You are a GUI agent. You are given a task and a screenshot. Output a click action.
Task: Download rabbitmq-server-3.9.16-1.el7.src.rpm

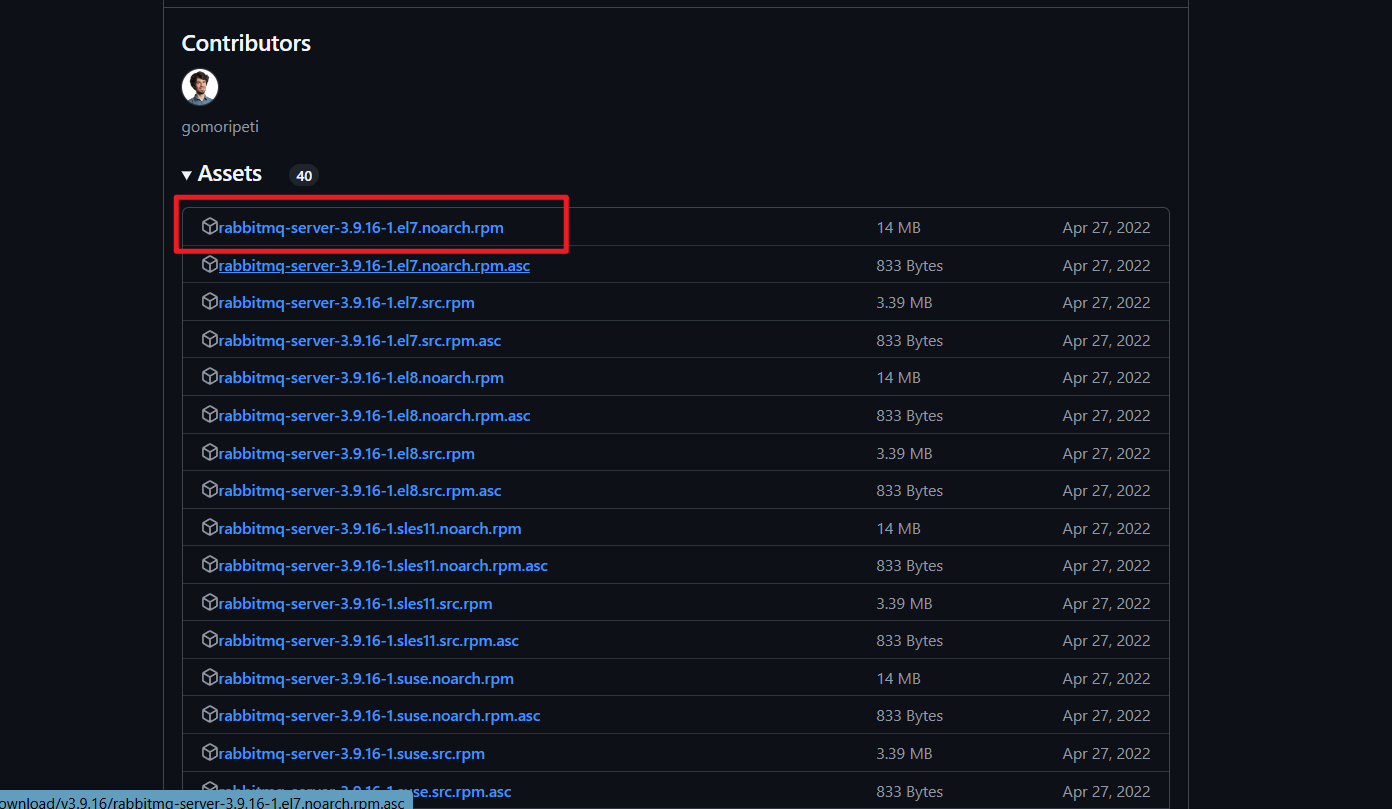pos(347,303)
